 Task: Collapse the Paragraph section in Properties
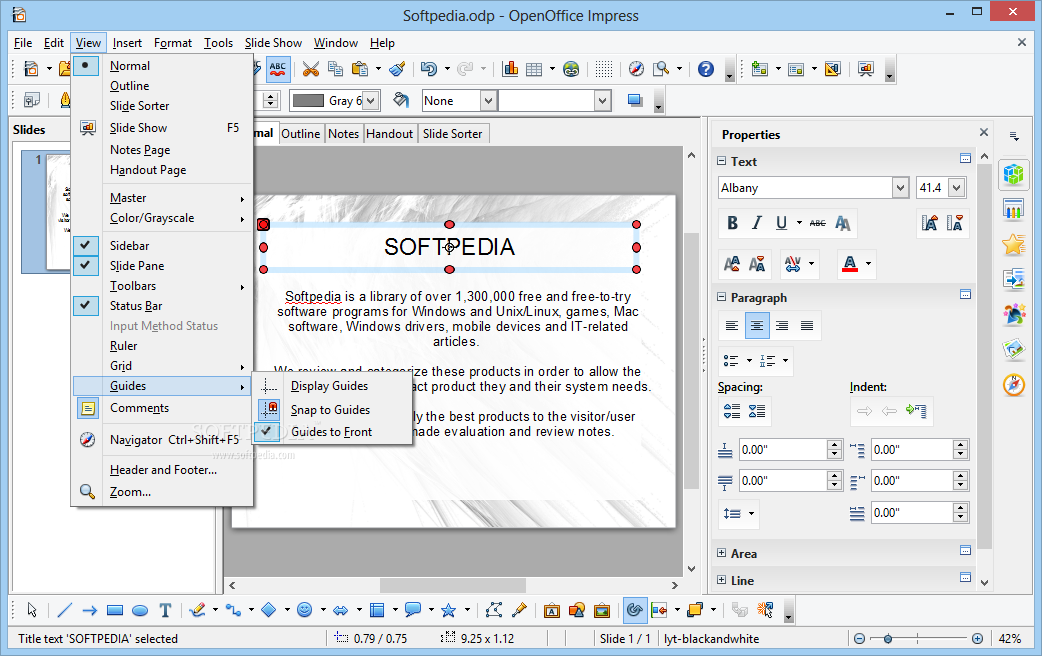pos(722,297)
